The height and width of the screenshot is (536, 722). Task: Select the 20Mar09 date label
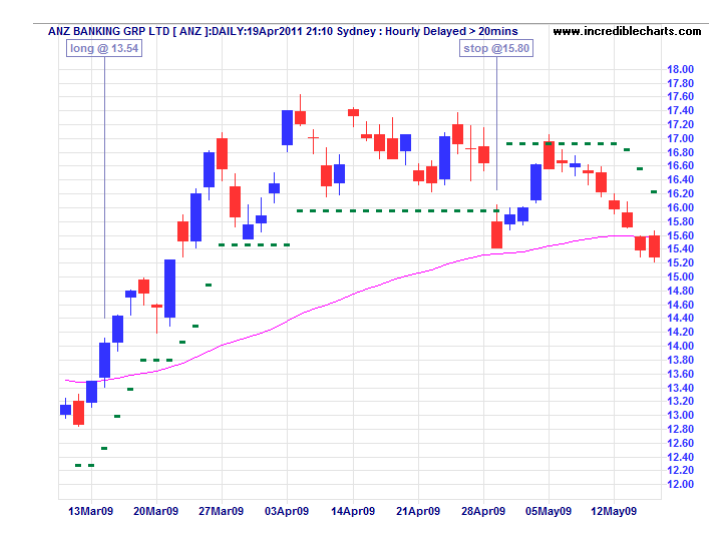coord(156,511)
